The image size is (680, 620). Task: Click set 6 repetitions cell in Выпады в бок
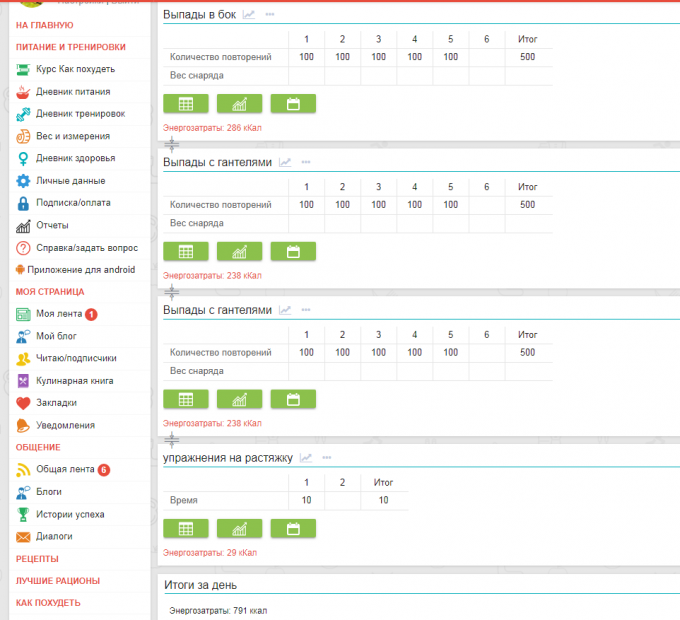point(486,57)
